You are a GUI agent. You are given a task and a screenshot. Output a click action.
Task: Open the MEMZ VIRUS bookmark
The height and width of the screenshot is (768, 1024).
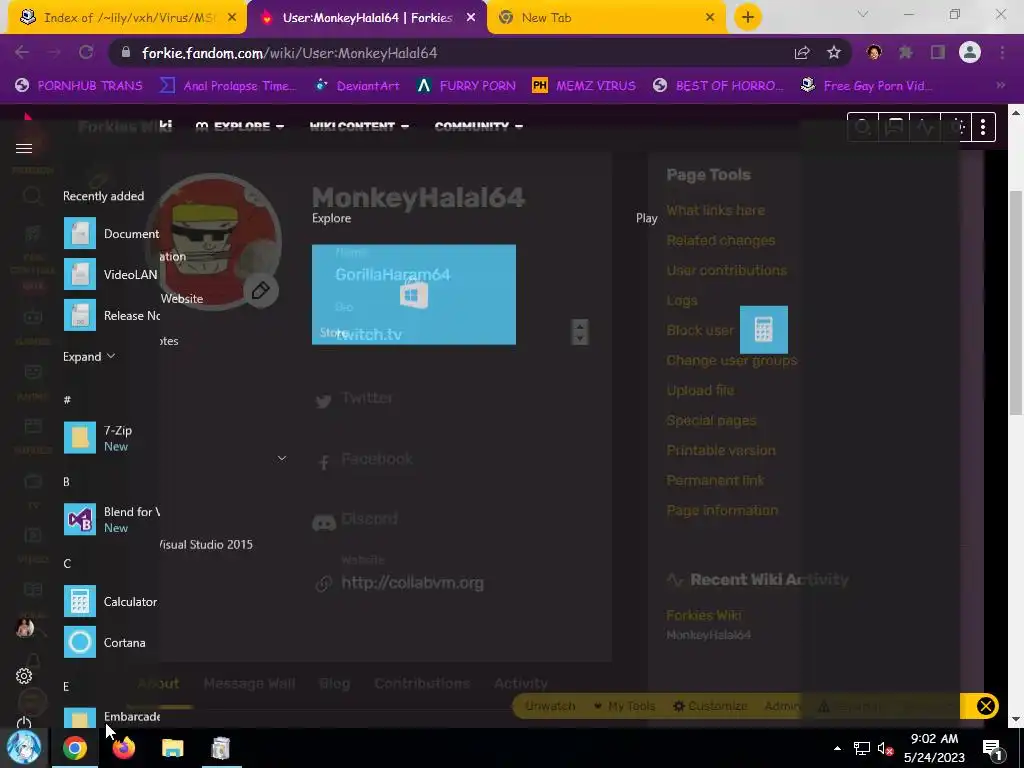584,86
